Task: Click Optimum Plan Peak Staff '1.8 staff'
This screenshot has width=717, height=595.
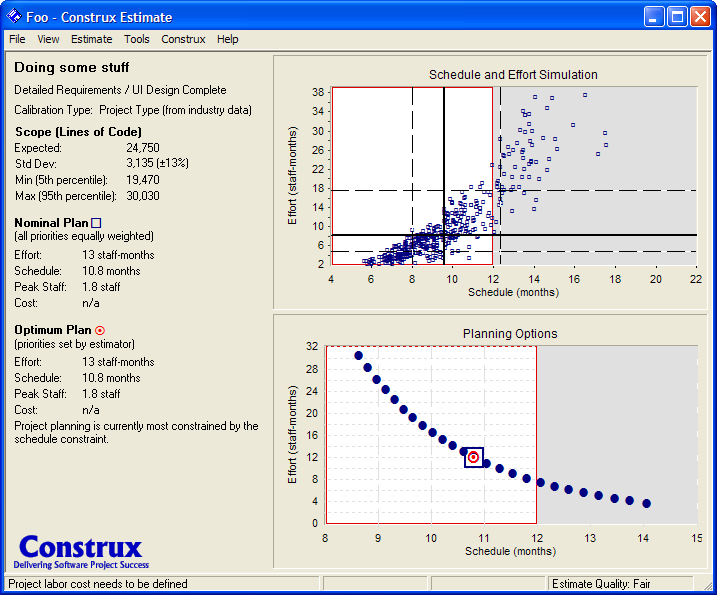Action: (101, 394)
